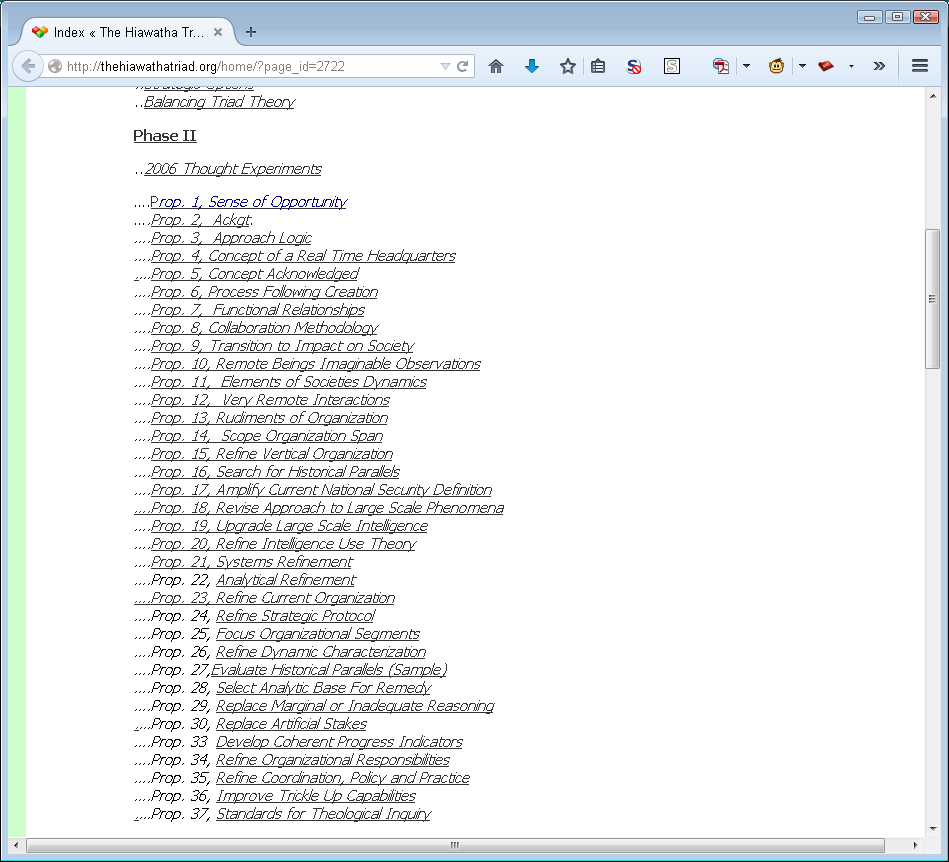The height and width of the screenshot is (862, 949).
Task: Open Prop. 7, Functional Relationships link
Action: 258,310
